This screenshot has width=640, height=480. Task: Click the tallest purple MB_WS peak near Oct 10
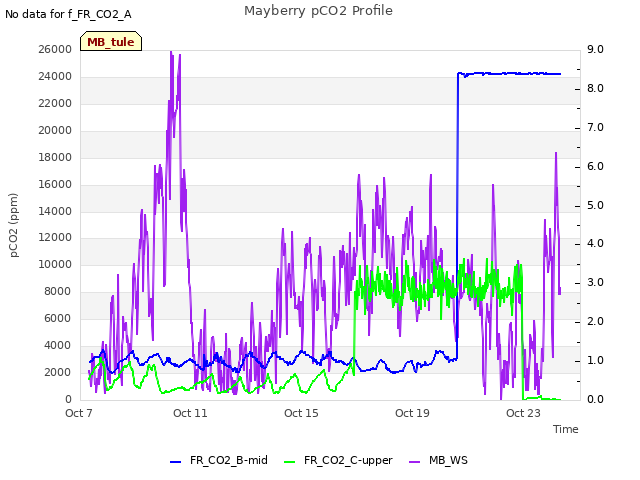point(171,53)
